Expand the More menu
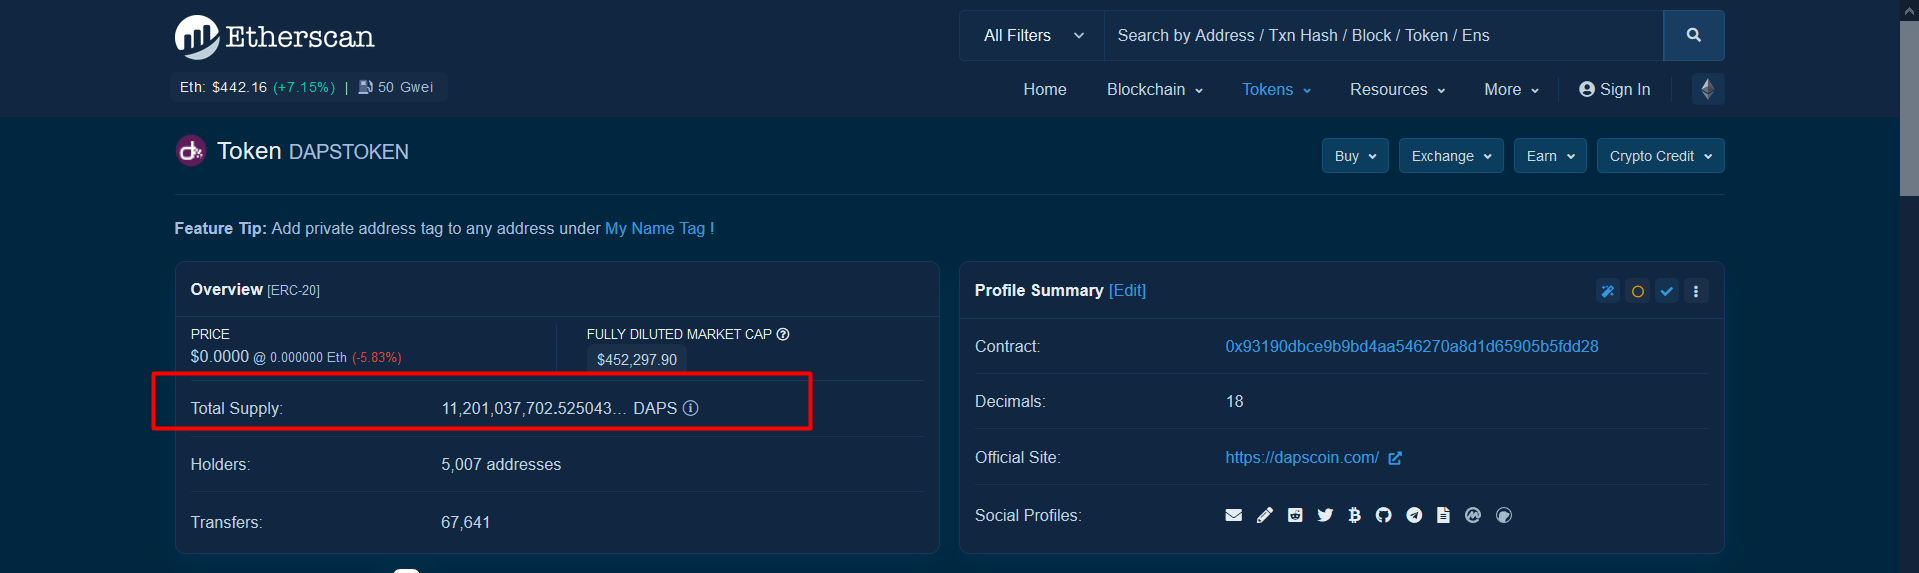This screenshot has height=573, width=1919. [x=1511, y=89]
